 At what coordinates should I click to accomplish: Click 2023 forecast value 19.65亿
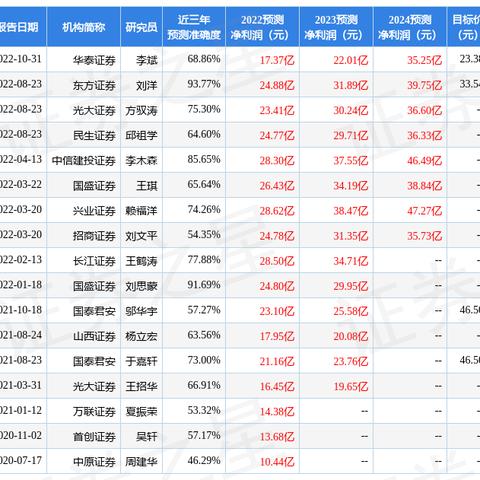tap(351, 386)
